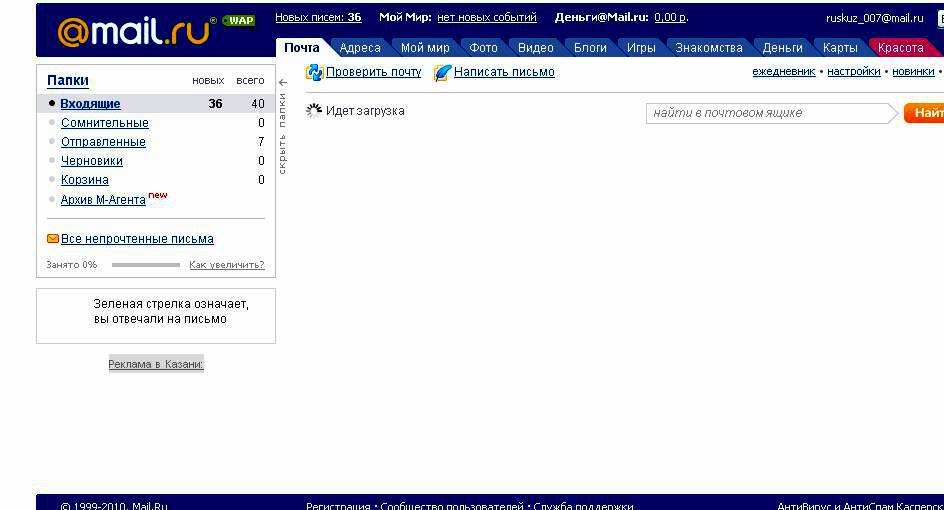The height and width of the screenshot is (510, 944).
Task: Switch to the Адреса tab
Action: tap(360, 48)
